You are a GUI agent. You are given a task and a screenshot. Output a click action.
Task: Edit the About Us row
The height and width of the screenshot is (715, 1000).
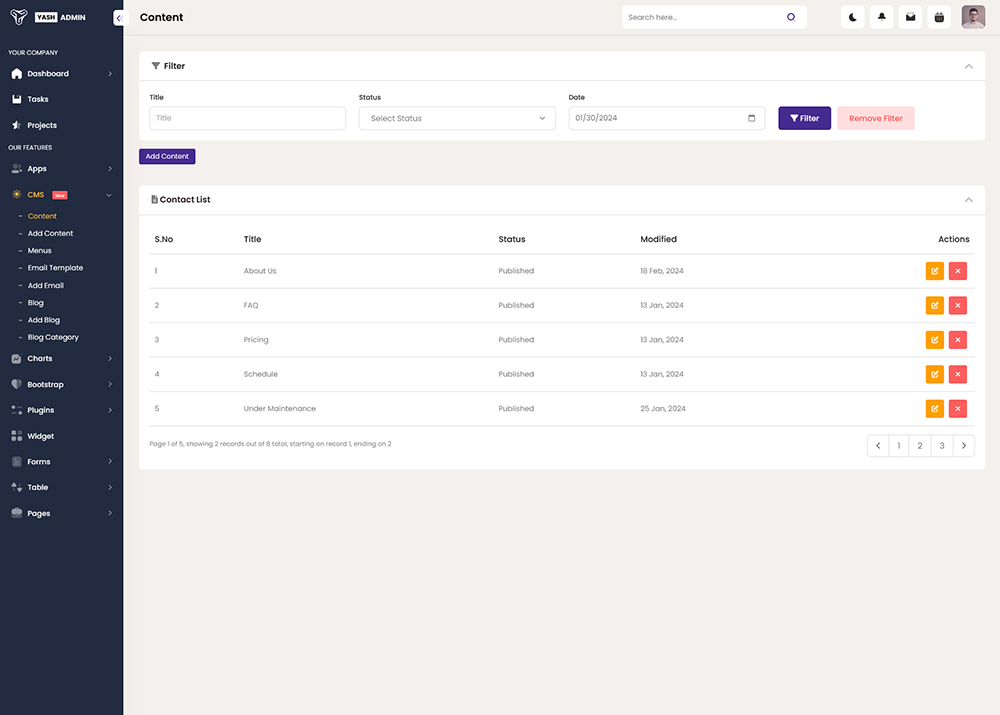[x=934, y=271]
